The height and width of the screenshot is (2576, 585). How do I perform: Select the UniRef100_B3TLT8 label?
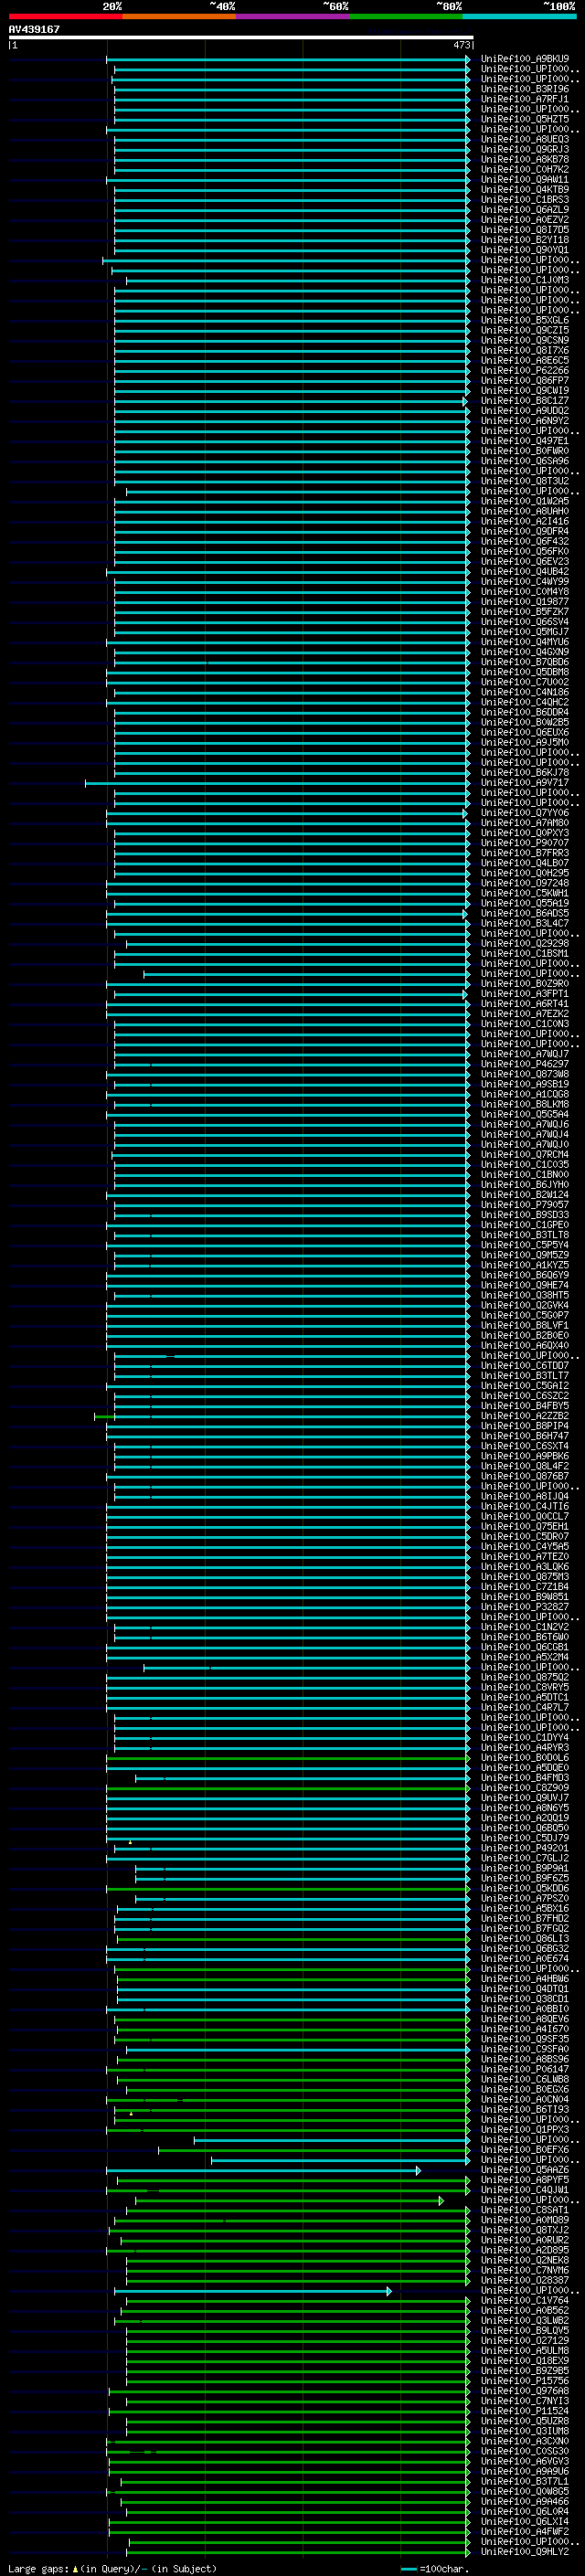(x=525, y=1234)
